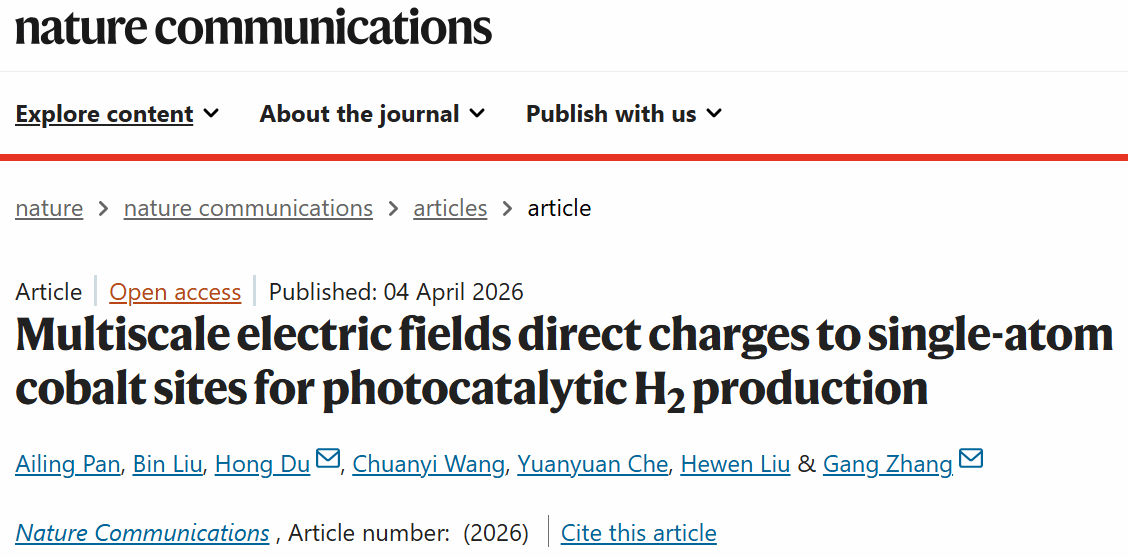Expand the Explore content menu
This screenshot has height=558, width=1128.
click(x=117, y=114)
